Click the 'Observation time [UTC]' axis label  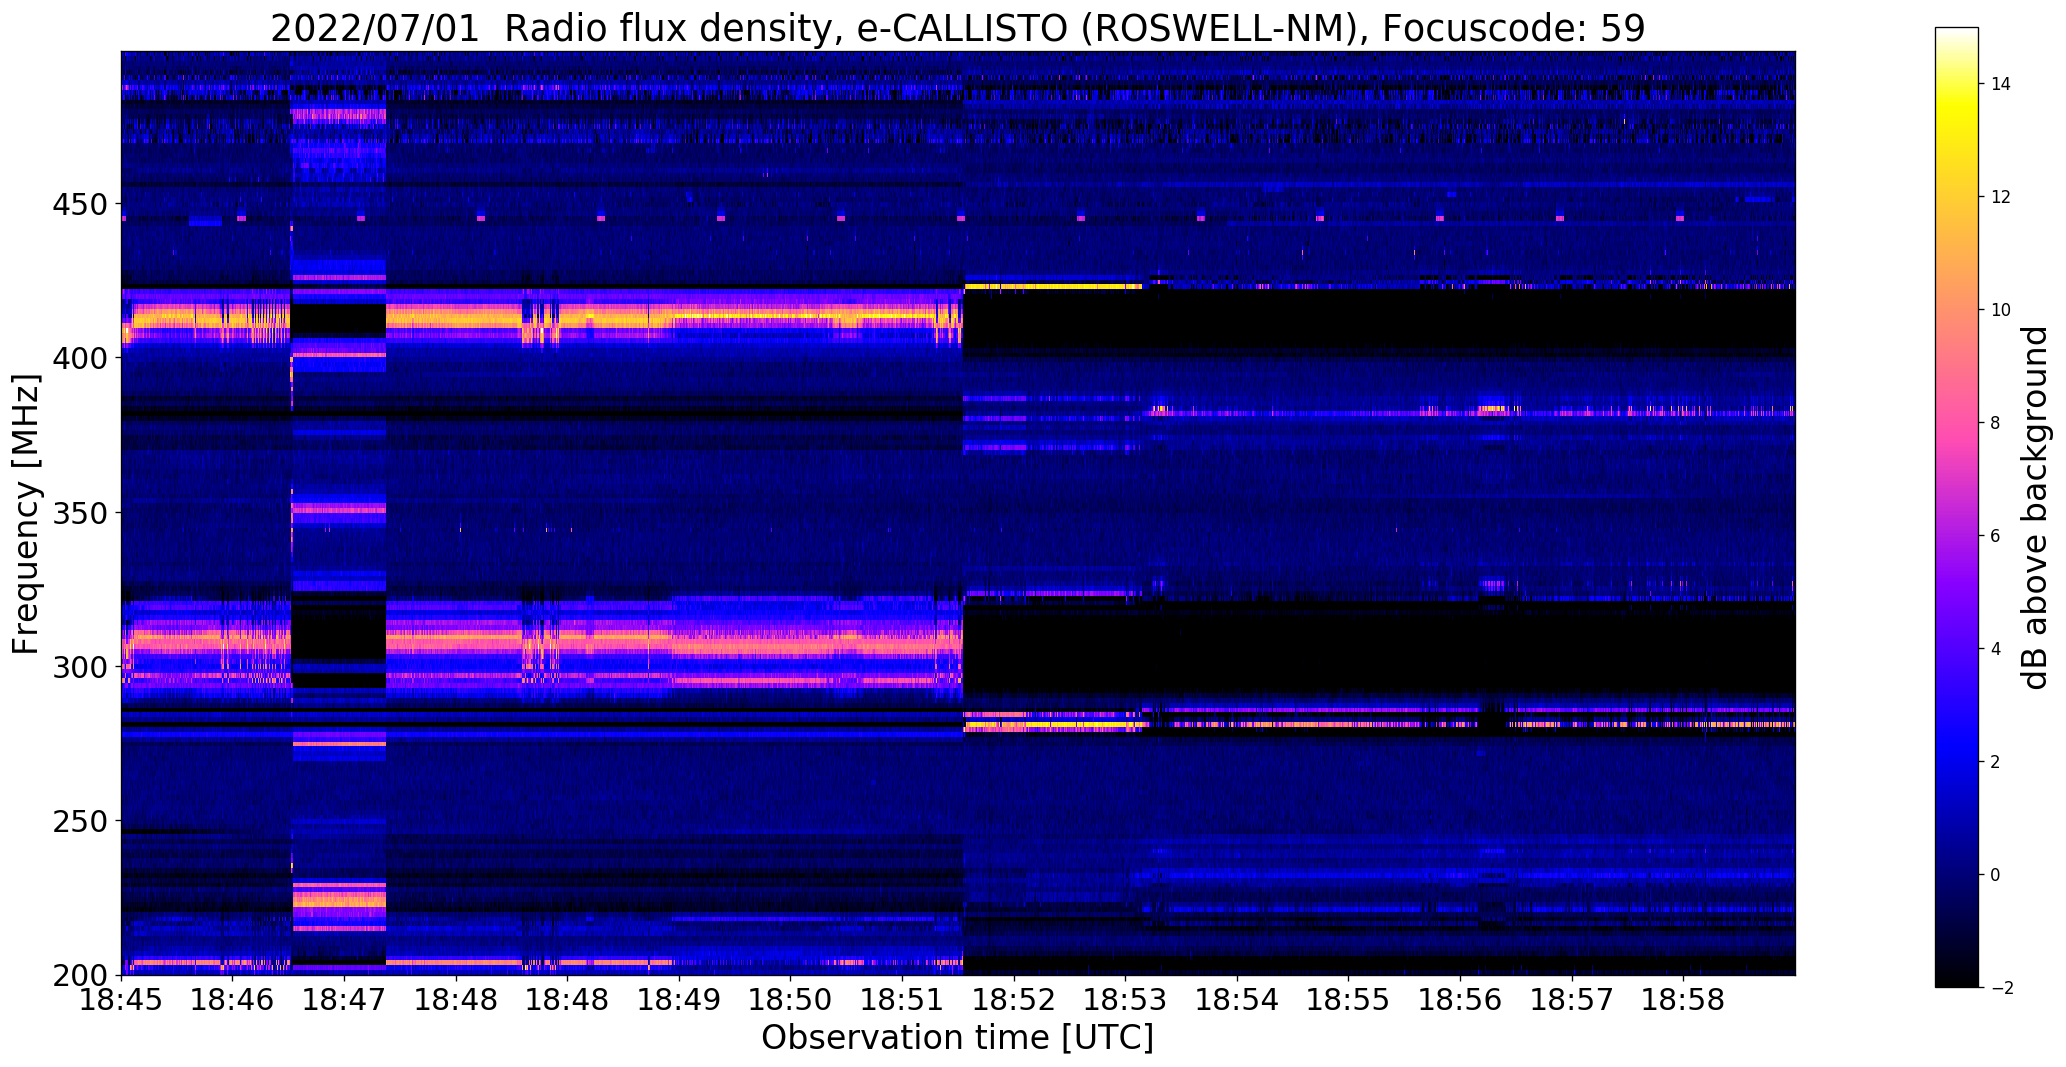[x=957, y=1038]
